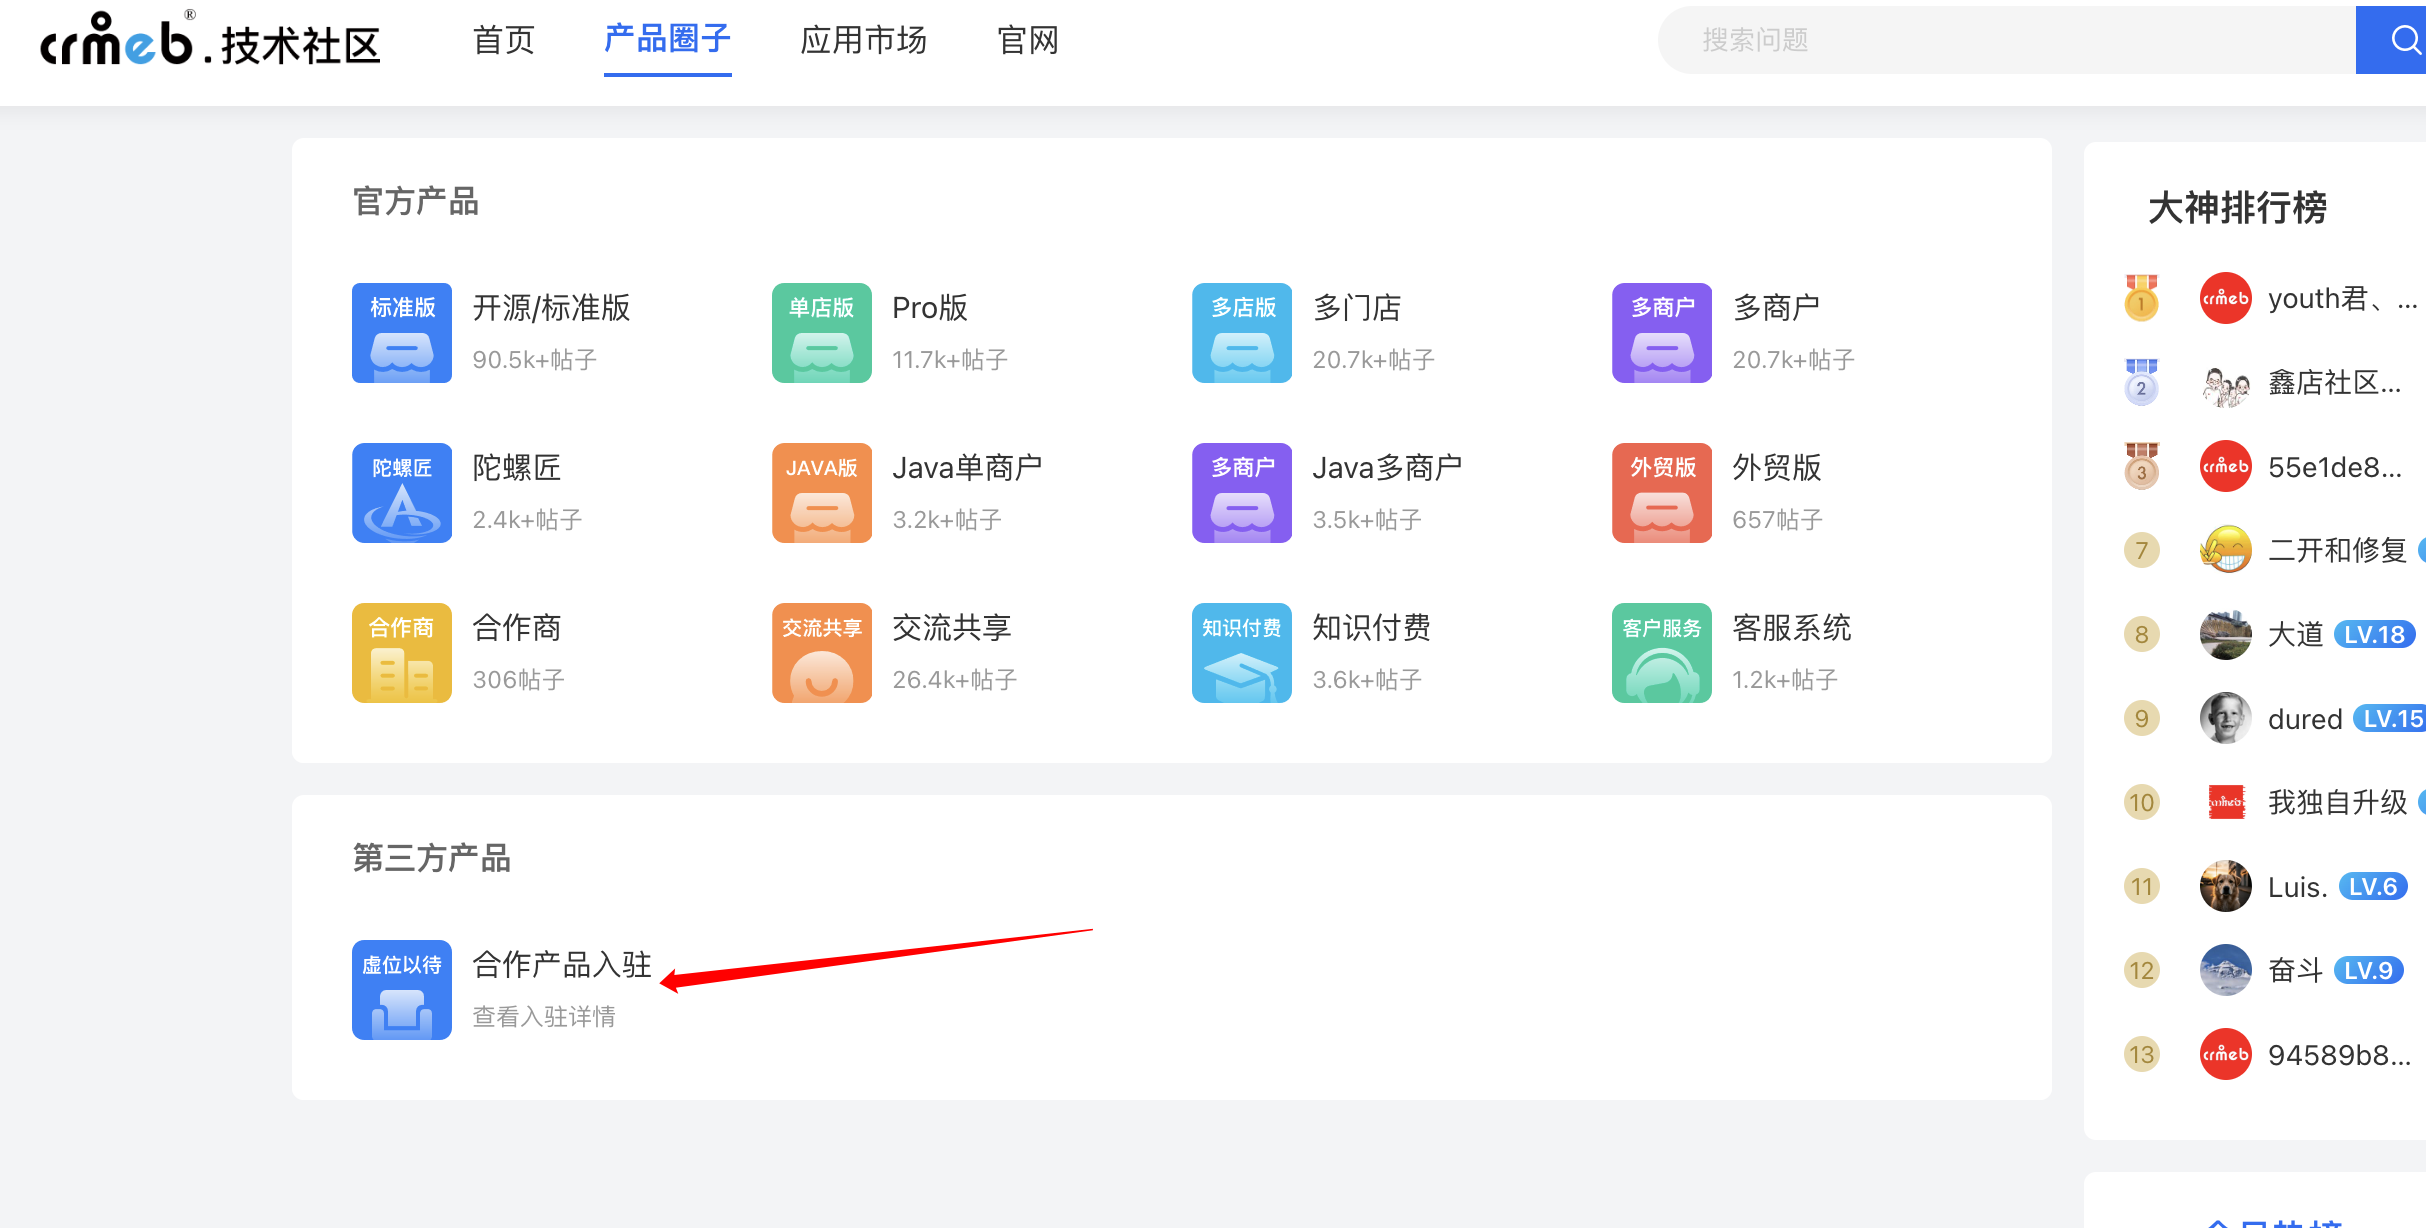Click the bronze third-place medal icon
The image size is (2426, 1228).
2141,466
